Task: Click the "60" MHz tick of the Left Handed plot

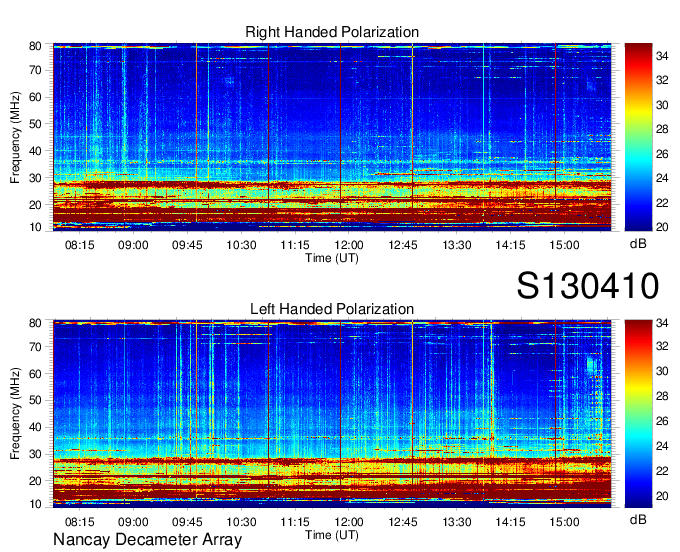Action: (35, 374)
